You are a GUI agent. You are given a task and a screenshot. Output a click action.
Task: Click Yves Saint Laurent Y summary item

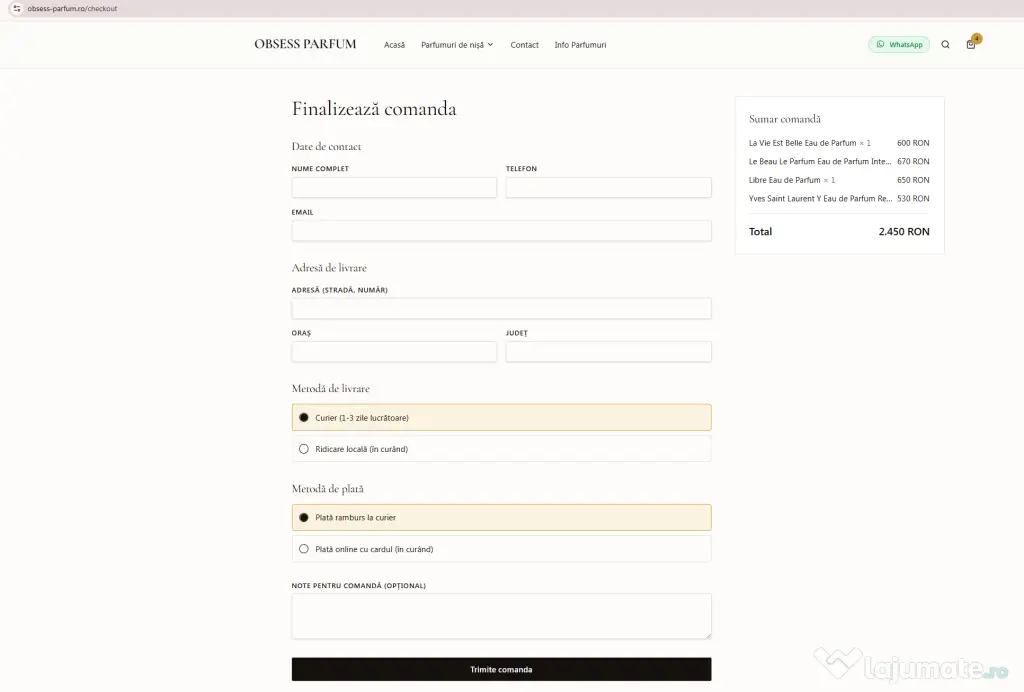(x=820, y=198)
